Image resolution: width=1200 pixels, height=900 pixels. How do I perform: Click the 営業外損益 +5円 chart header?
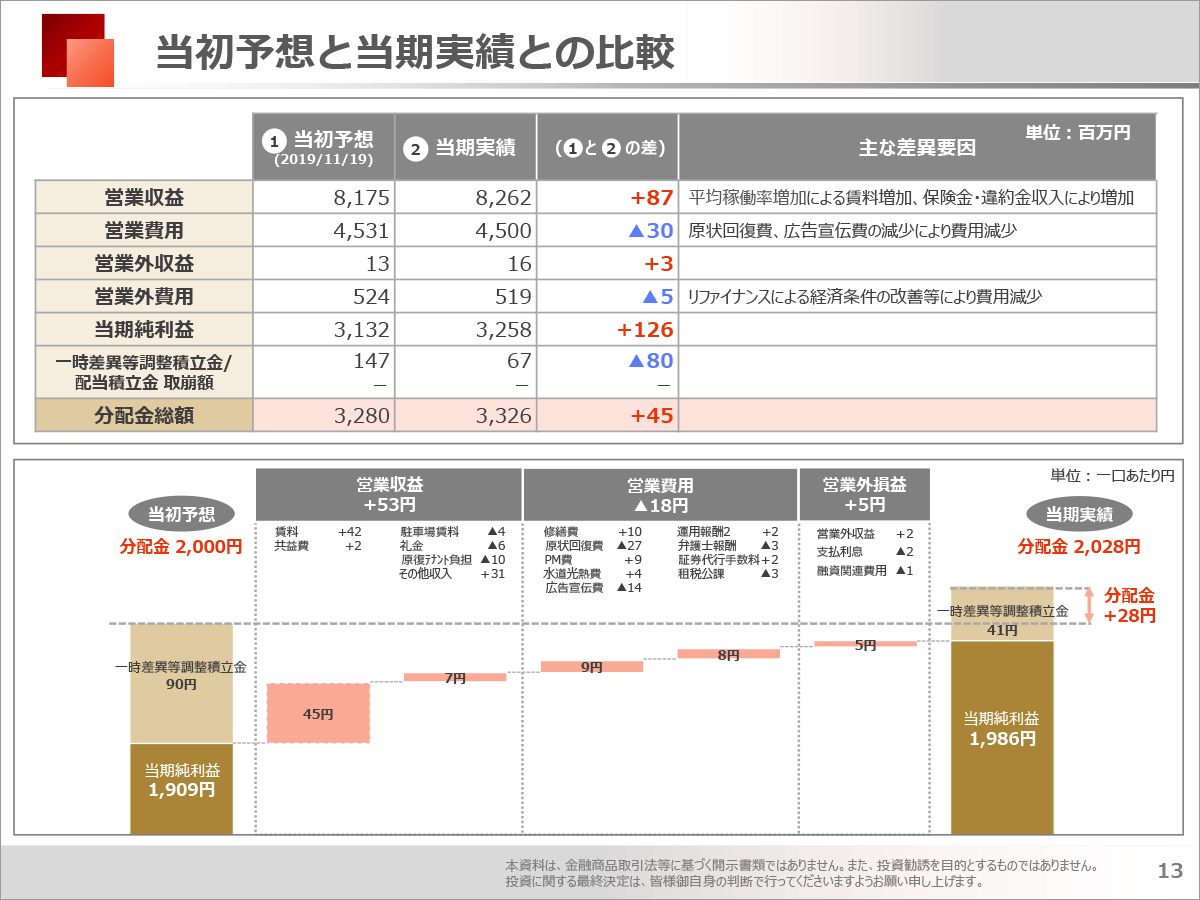pos(864,494)
